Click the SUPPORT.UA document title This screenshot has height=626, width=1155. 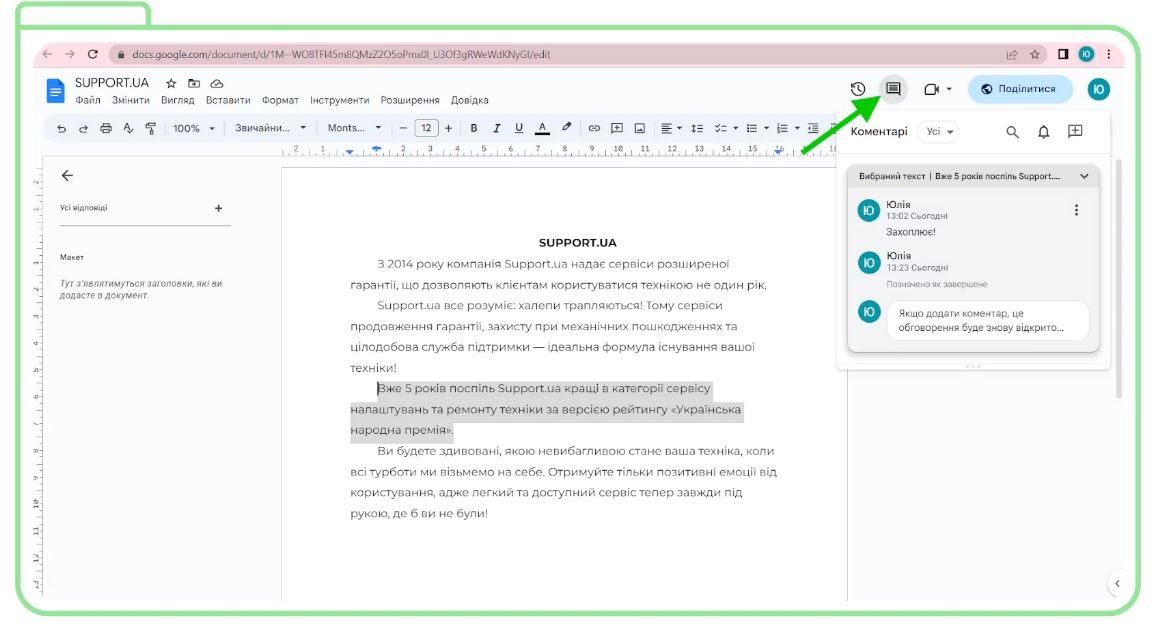point(111,82)
